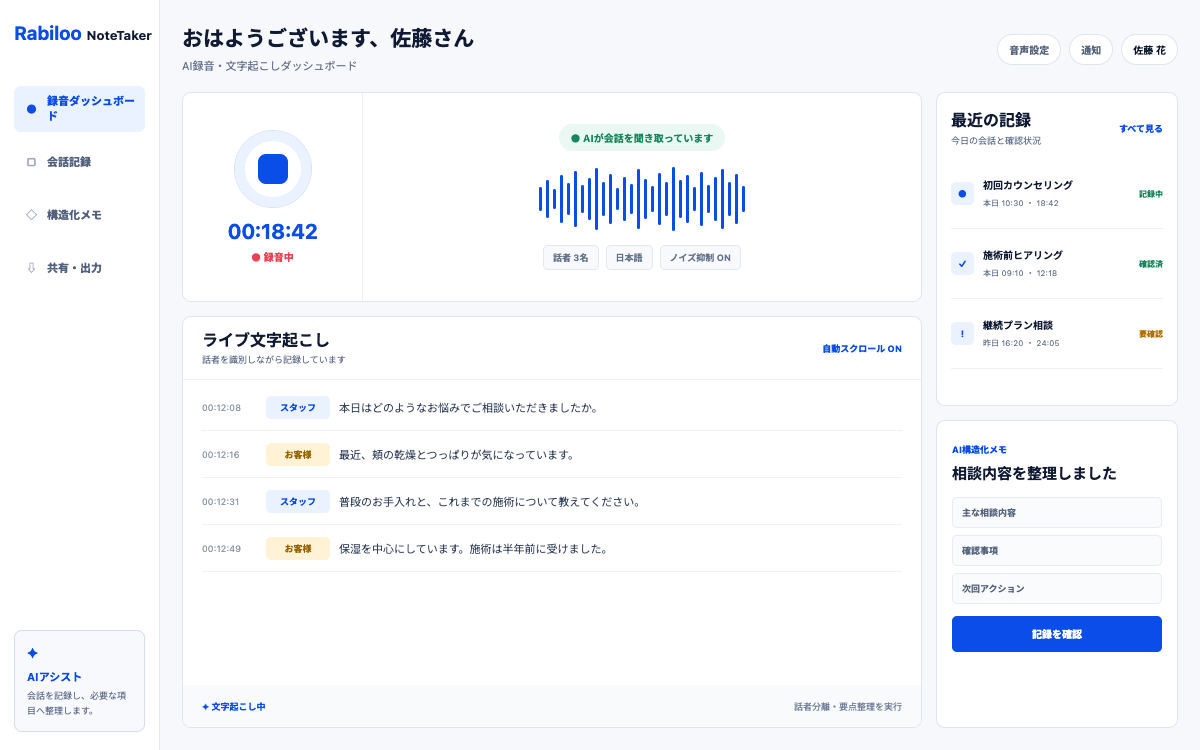Open 音声設定 in the header
1200x750 pixels.
1029,50
